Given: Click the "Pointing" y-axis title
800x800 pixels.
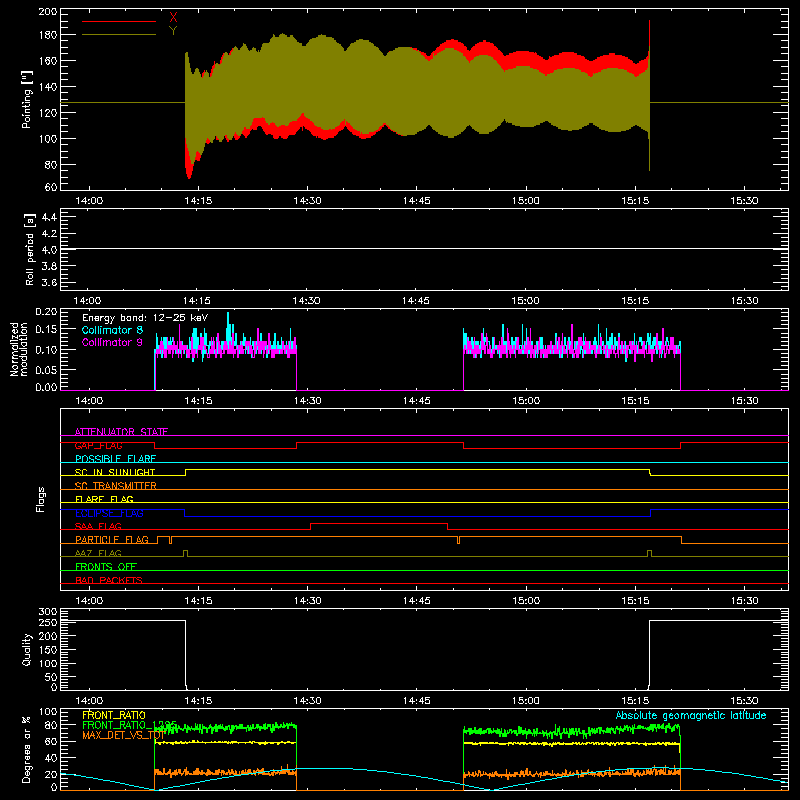Looking at the screenshot, I should pyautogui.click(x=27, y=99).
